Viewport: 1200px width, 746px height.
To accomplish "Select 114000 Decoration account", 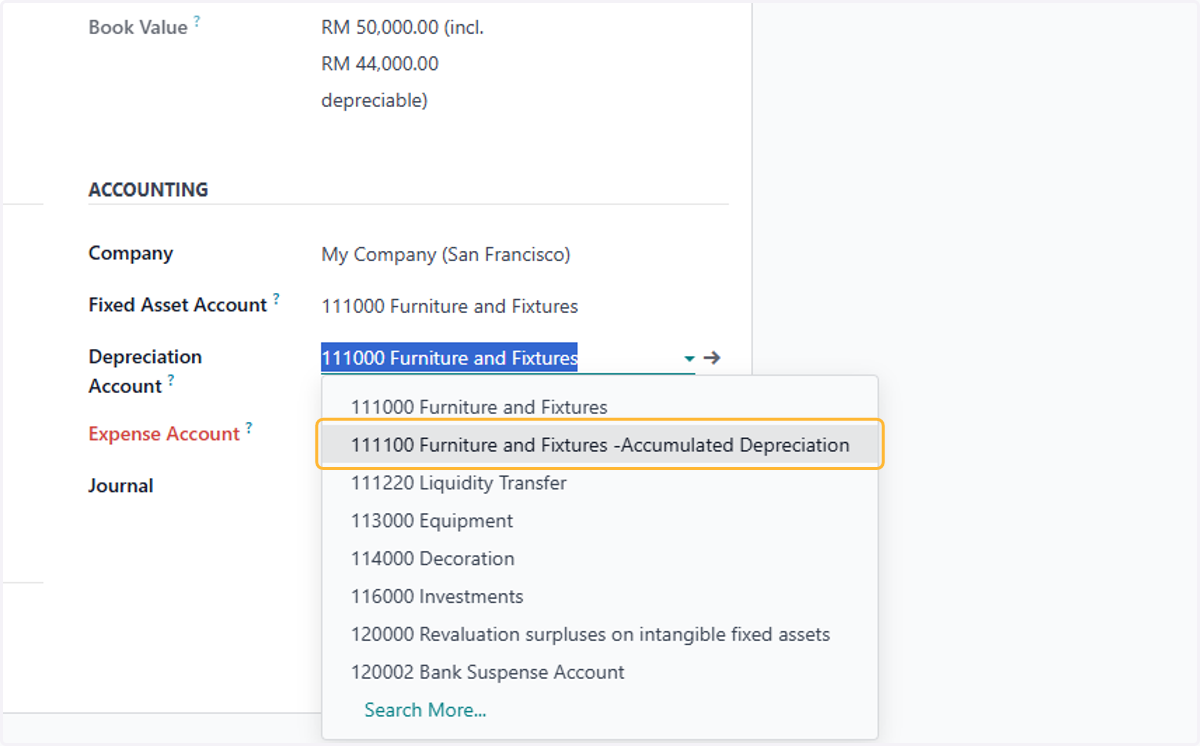I will [x=600, y=559].
